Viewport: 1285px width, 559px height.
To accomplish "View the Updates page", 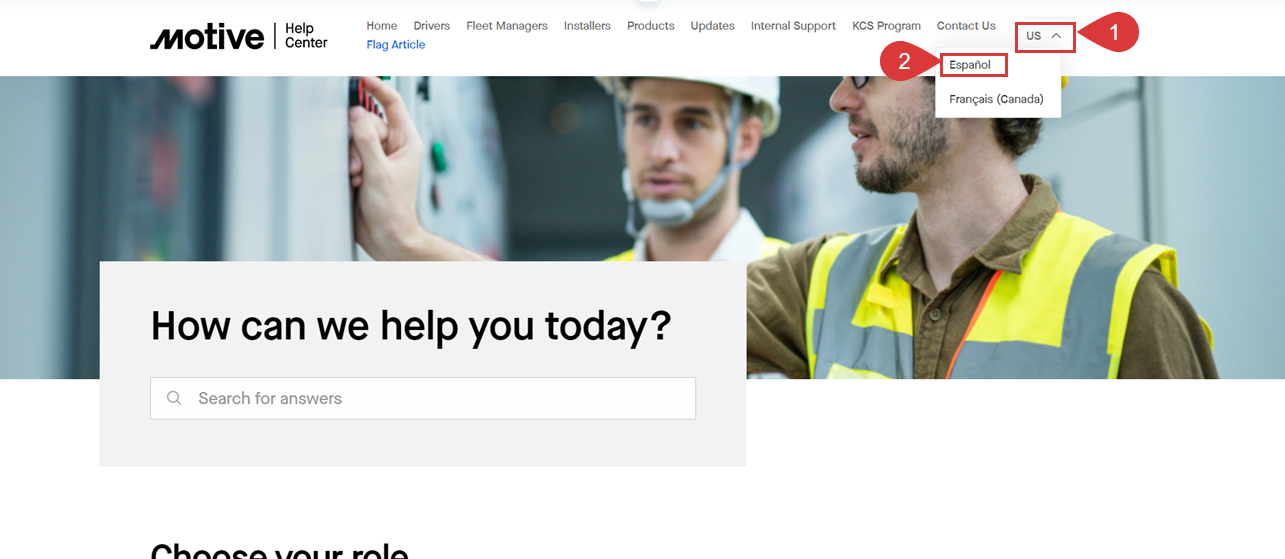I will click(712, 26).
